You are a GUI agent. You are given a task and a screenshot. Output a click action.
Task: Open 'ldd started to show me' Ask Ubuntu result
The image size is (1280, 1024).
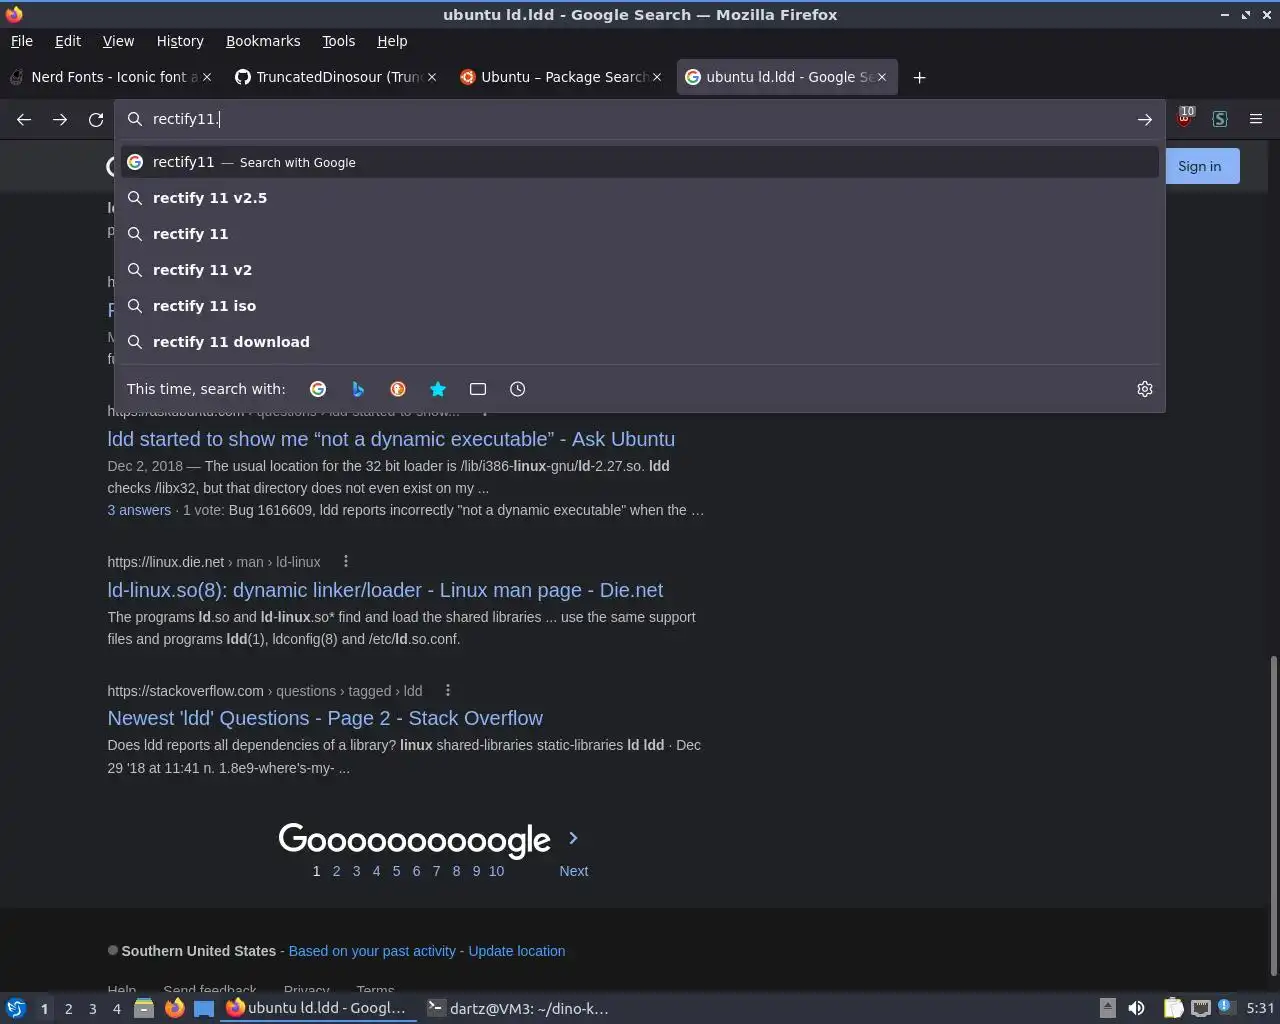point(391,439)
